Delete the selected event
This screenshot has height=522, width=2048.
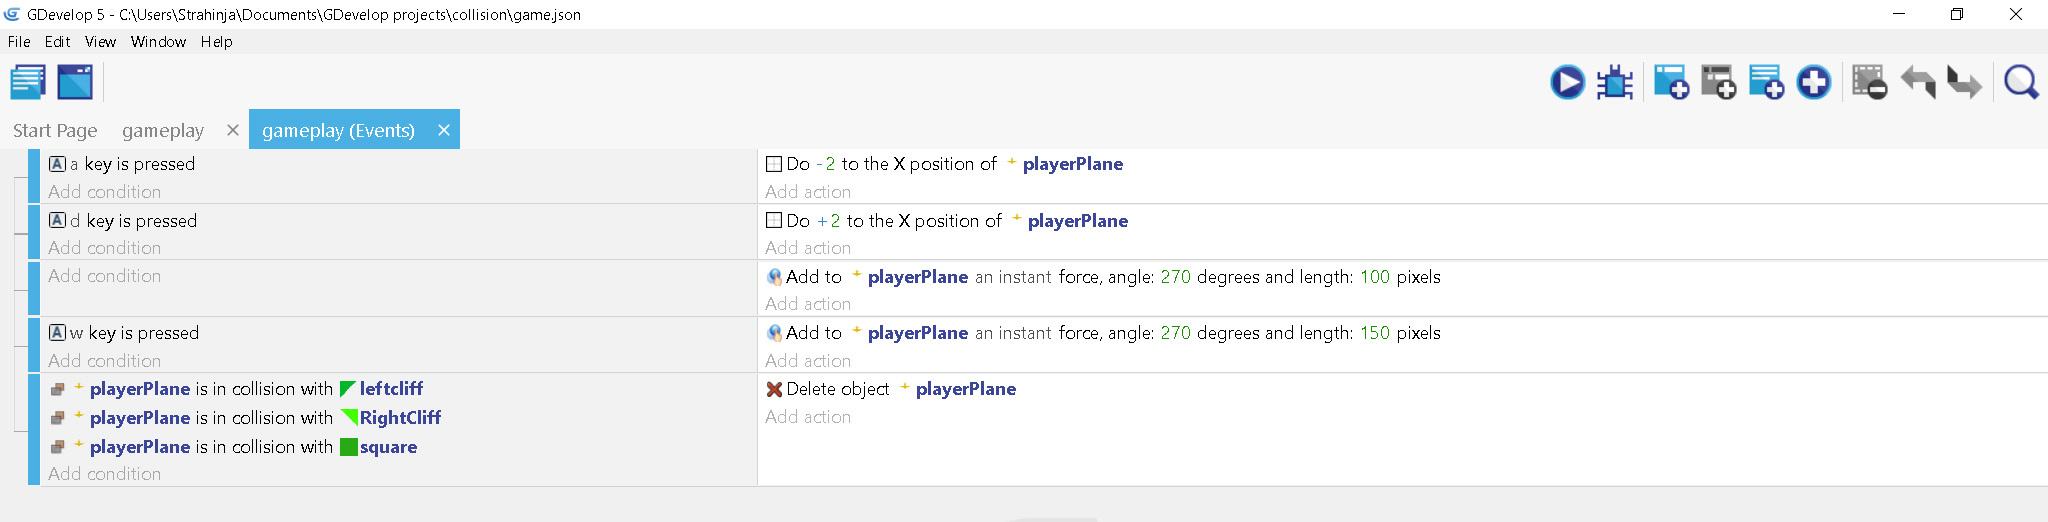1869,82
